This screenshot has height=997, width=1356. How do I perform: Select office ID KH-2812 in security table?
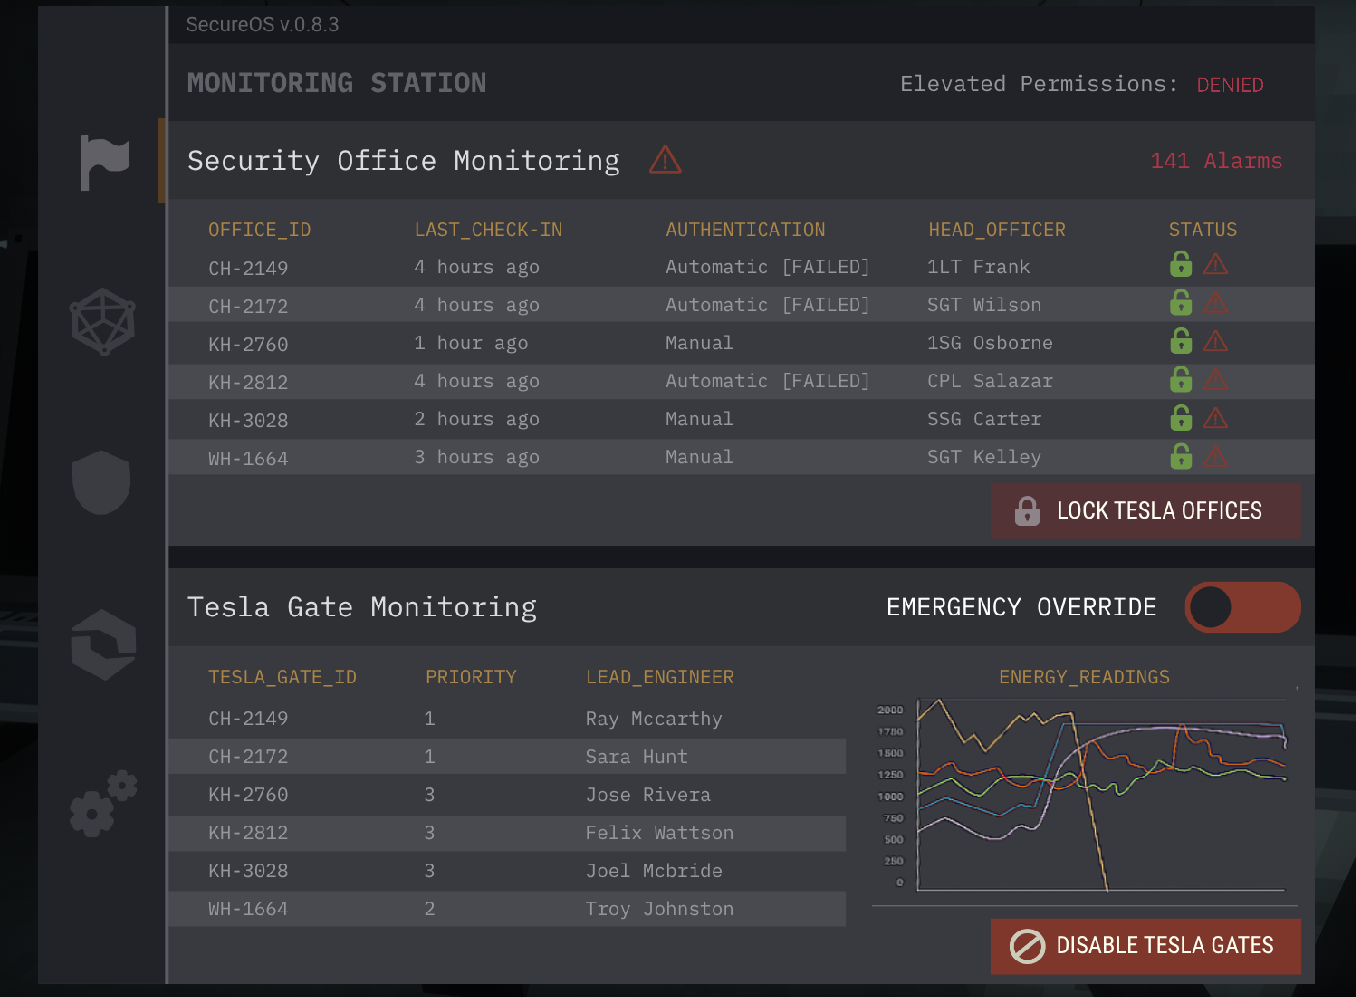pos(248,382)
